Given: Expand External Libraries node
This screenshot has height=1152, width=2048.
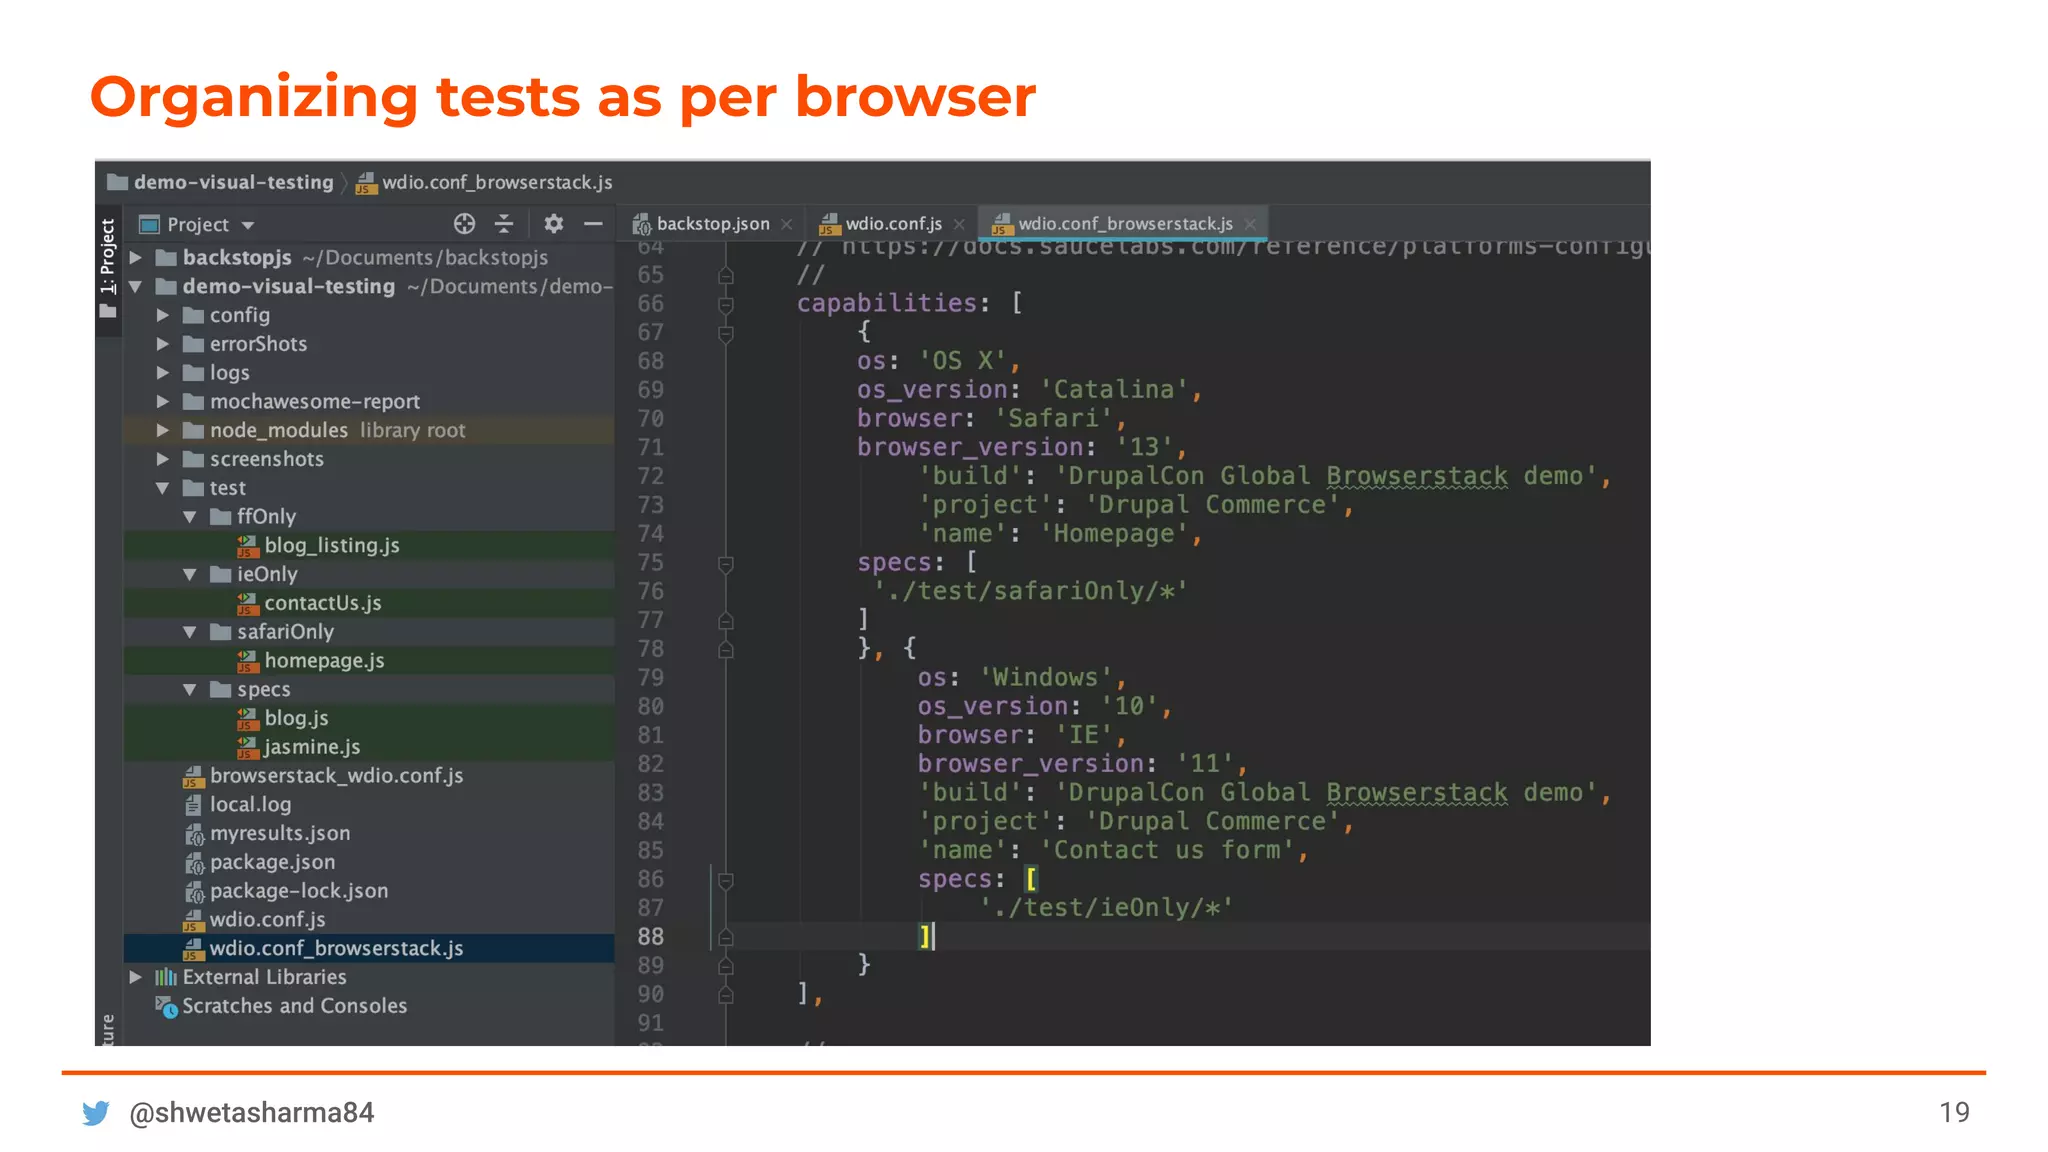Looking at the screenshot, I should coord(136,977).
